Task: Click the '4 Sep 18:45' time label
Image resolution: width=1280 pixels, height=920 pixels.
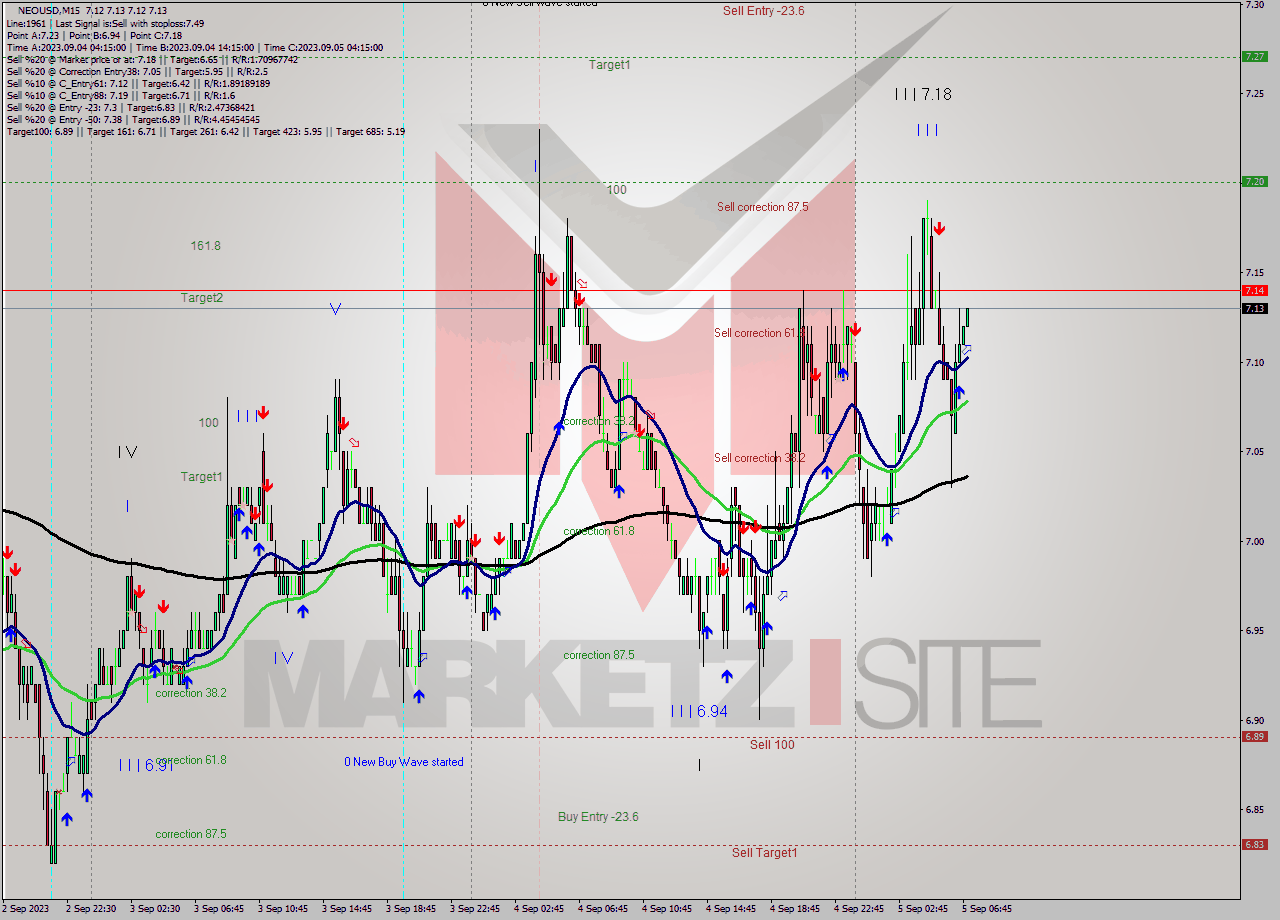Action: tap(795, 909)
